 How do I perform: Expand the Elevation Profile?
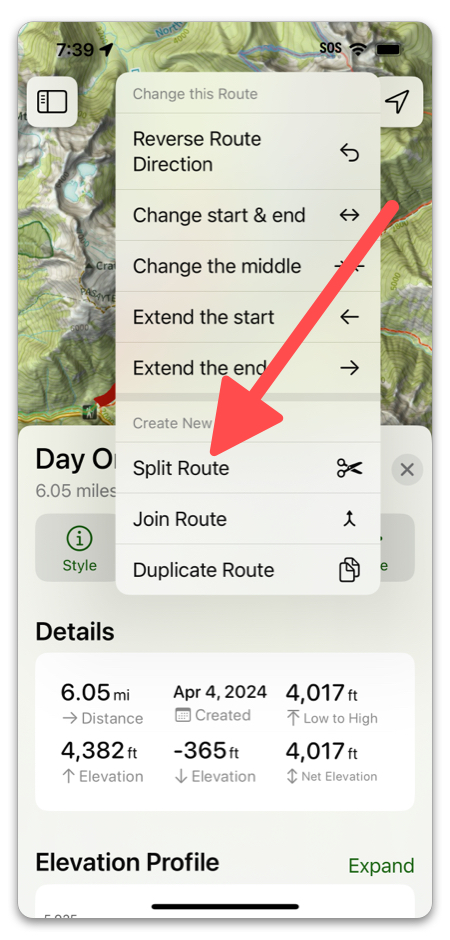pos(381,866)
